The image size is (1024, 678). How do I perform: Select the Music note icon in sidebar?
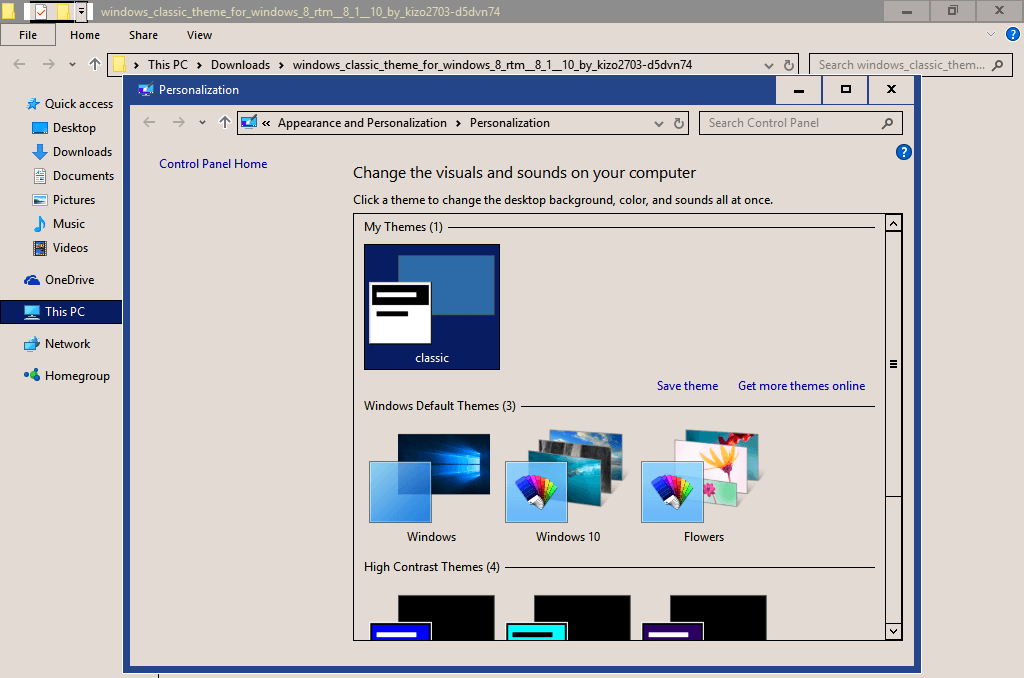(40, 224)
